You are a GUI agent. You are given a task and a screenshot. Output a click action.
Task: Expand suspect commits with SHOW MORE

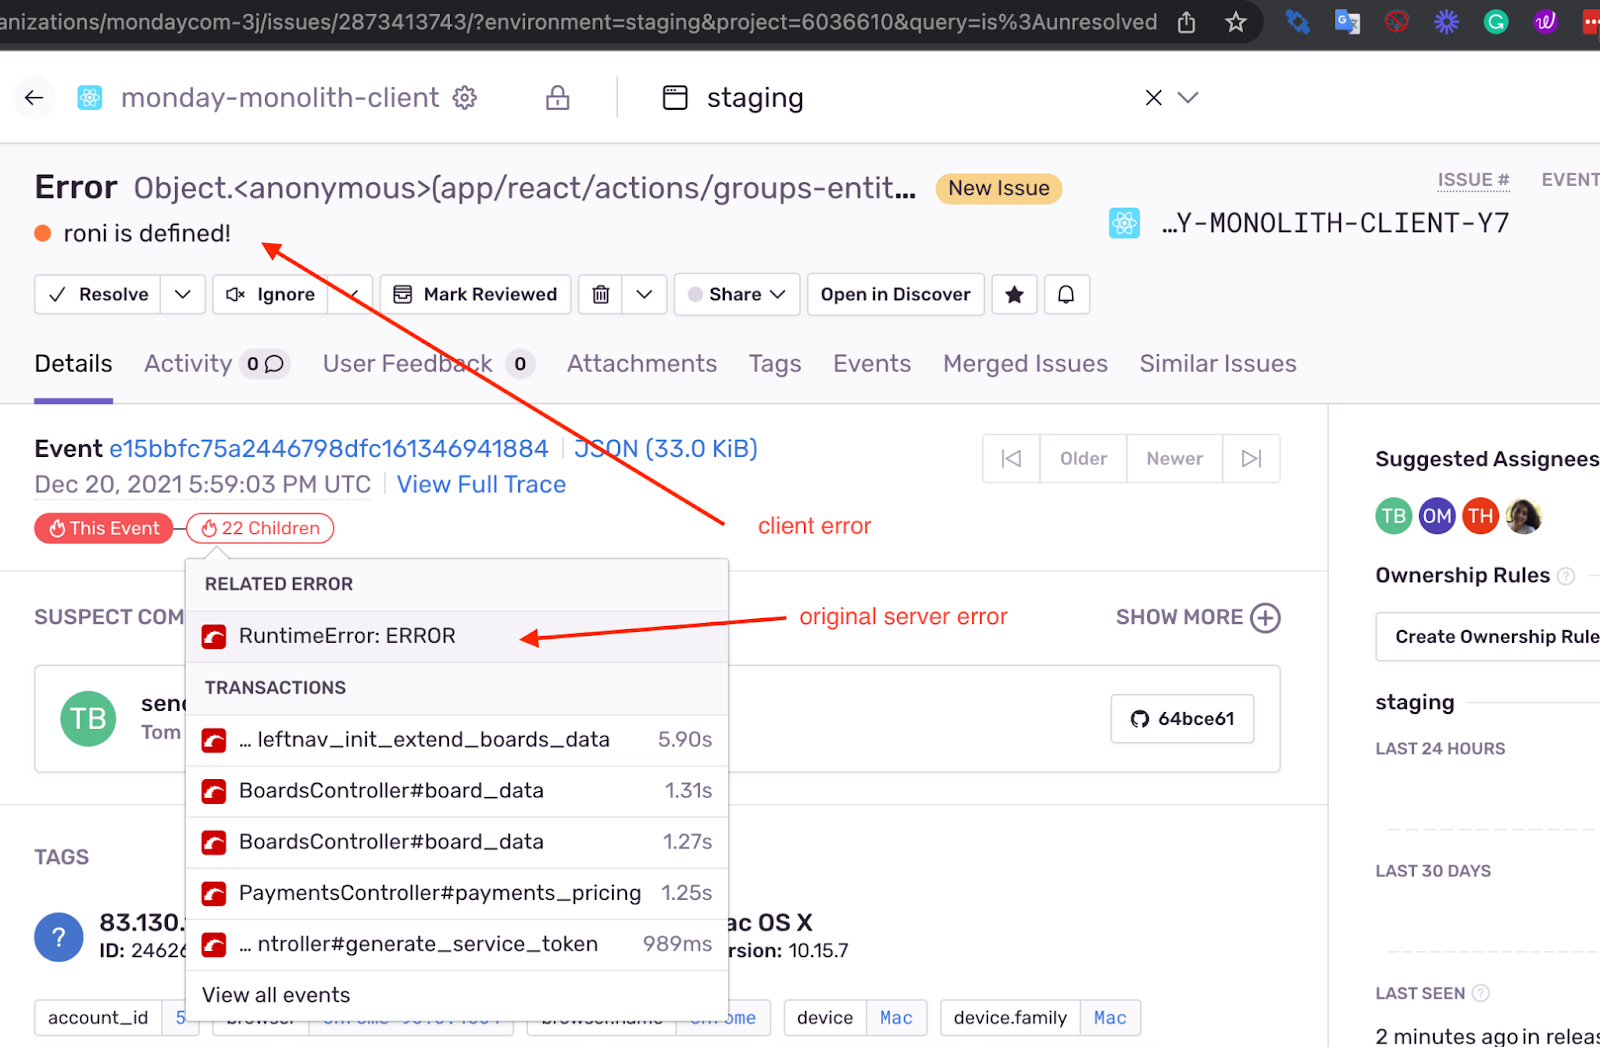(1198, 617)
